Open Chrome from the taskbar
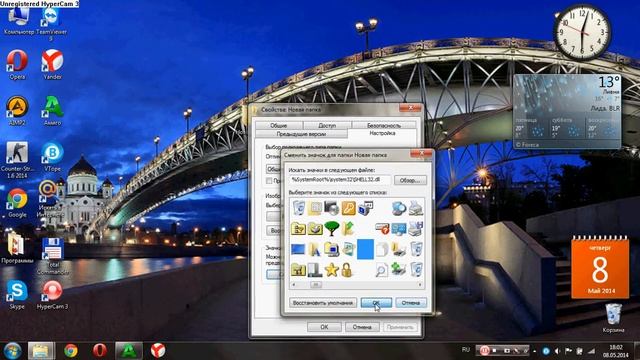640x360 pixels. [x=71, y=350]
